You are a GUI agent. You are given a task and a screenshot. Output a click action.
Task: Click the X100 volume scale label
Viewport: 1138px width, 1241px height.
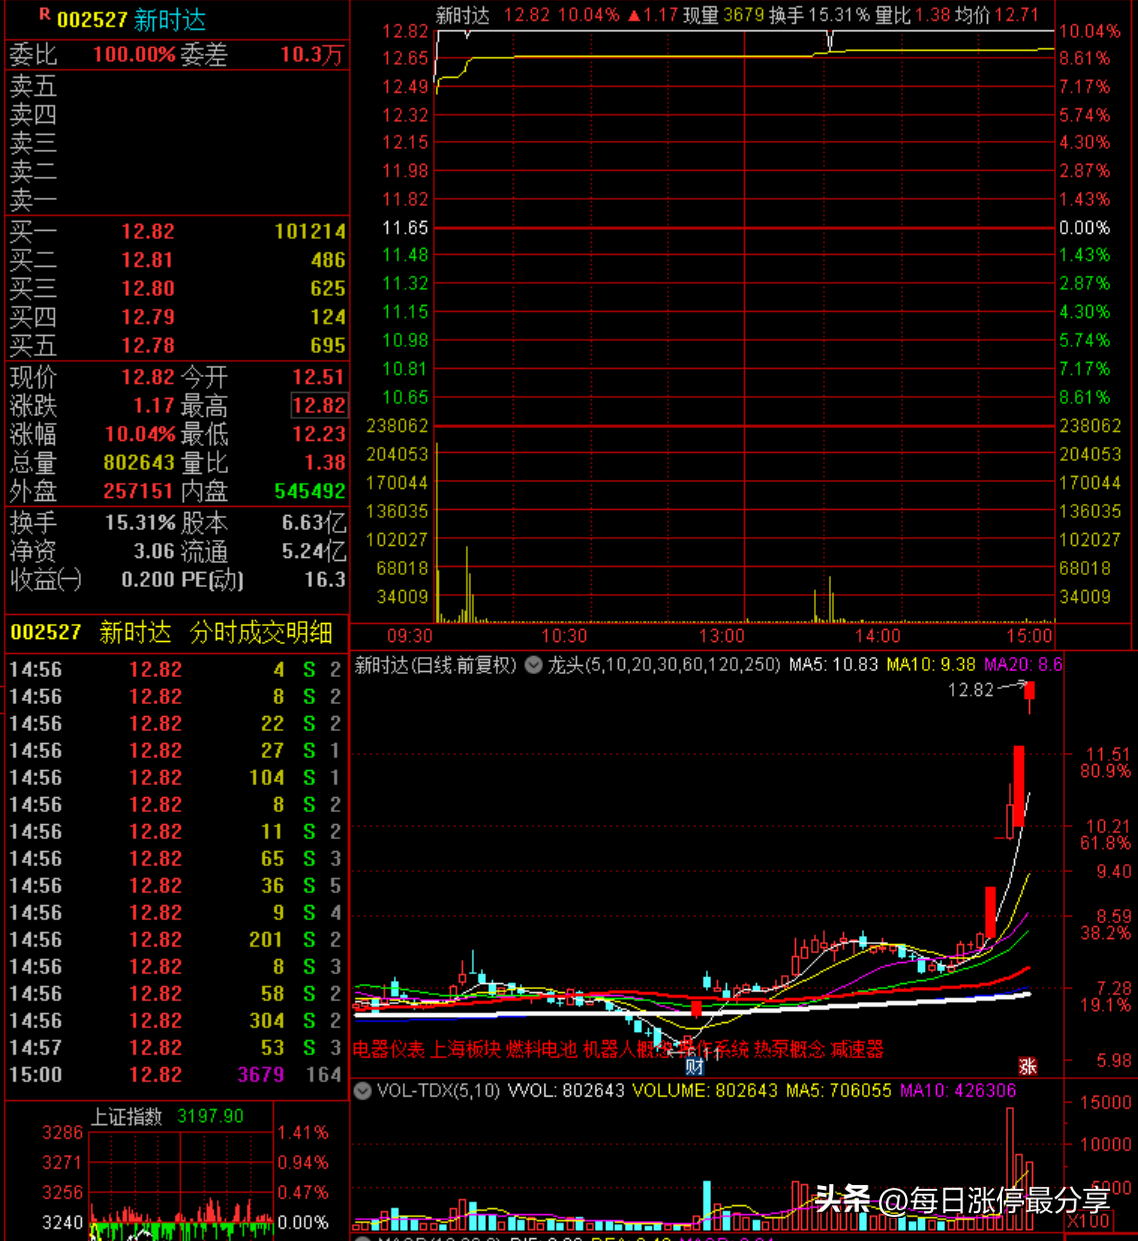(1088, 1221)
